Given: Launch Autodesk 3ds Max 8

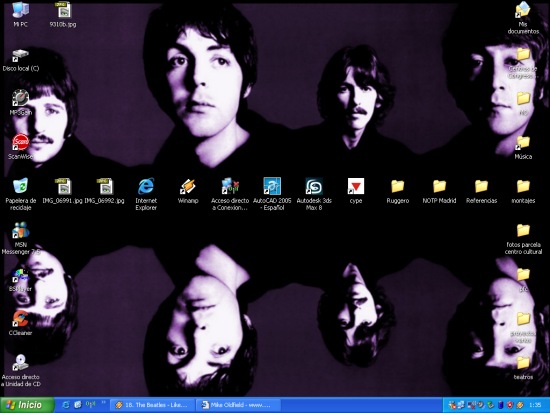Looking at the screenshot, I should click(x=314, y=194).
